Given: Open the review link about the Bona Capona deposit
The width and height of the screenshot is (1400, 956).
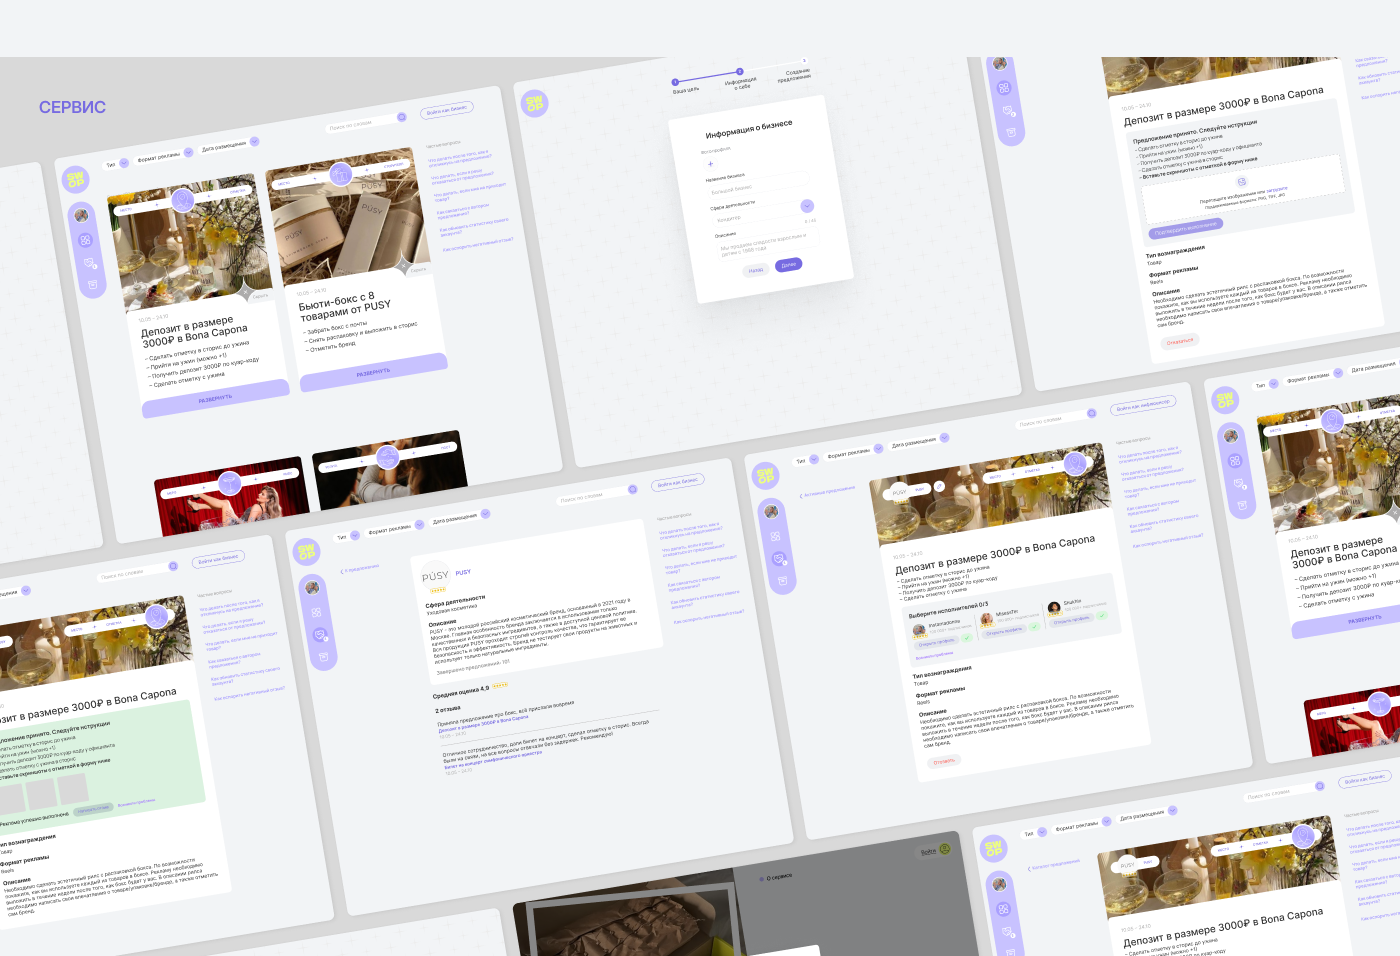Looking at the screenshot, I should click(x=483, y=724).
